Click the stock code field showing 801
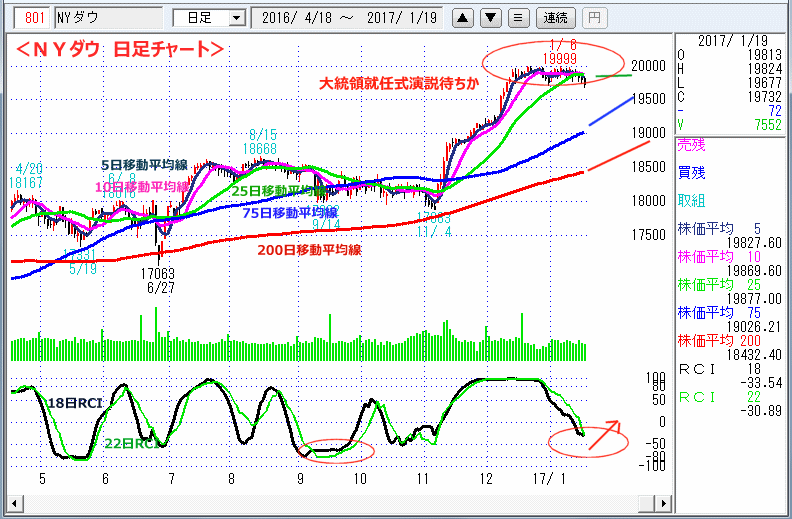The image size is (792, 519). pyautogui.click(x=34, y=18)
